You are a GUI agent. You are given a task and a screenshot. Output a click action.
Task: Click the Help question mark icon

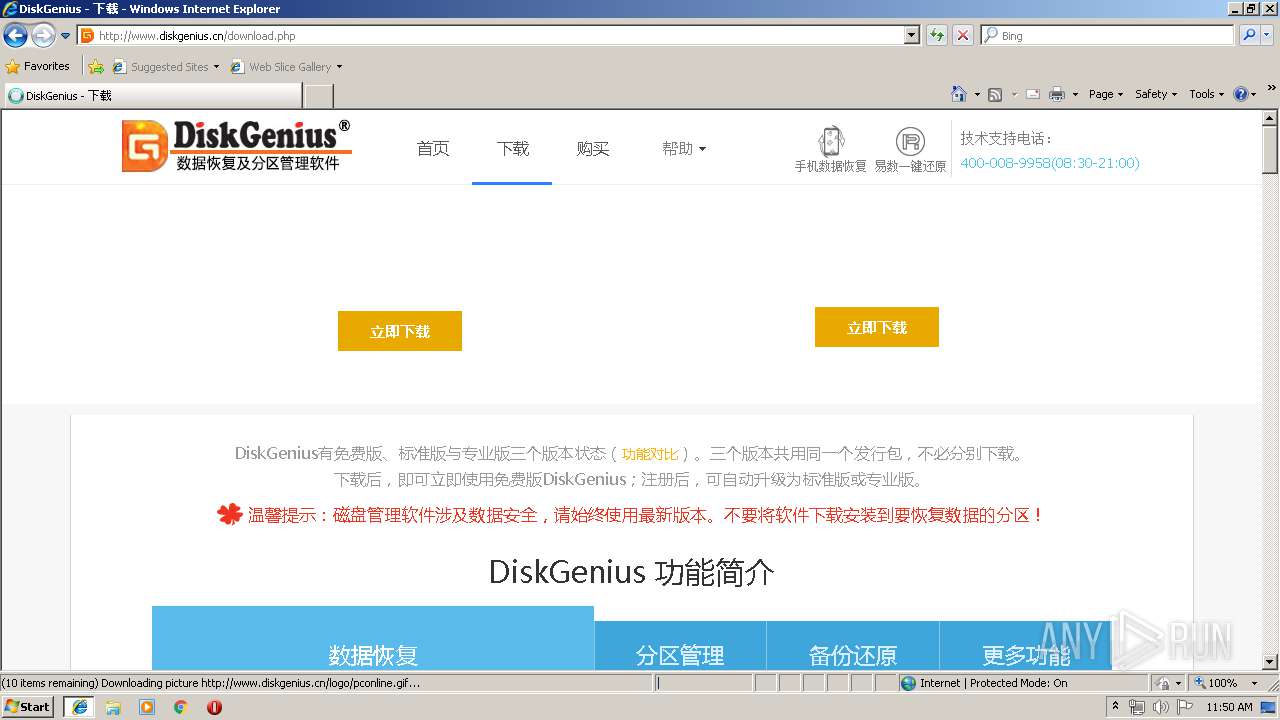point(1241,94)
